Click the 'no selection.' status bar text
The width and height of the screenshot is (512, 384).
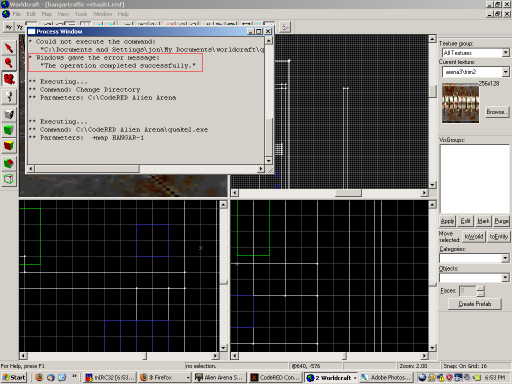(x=201, y=366)
